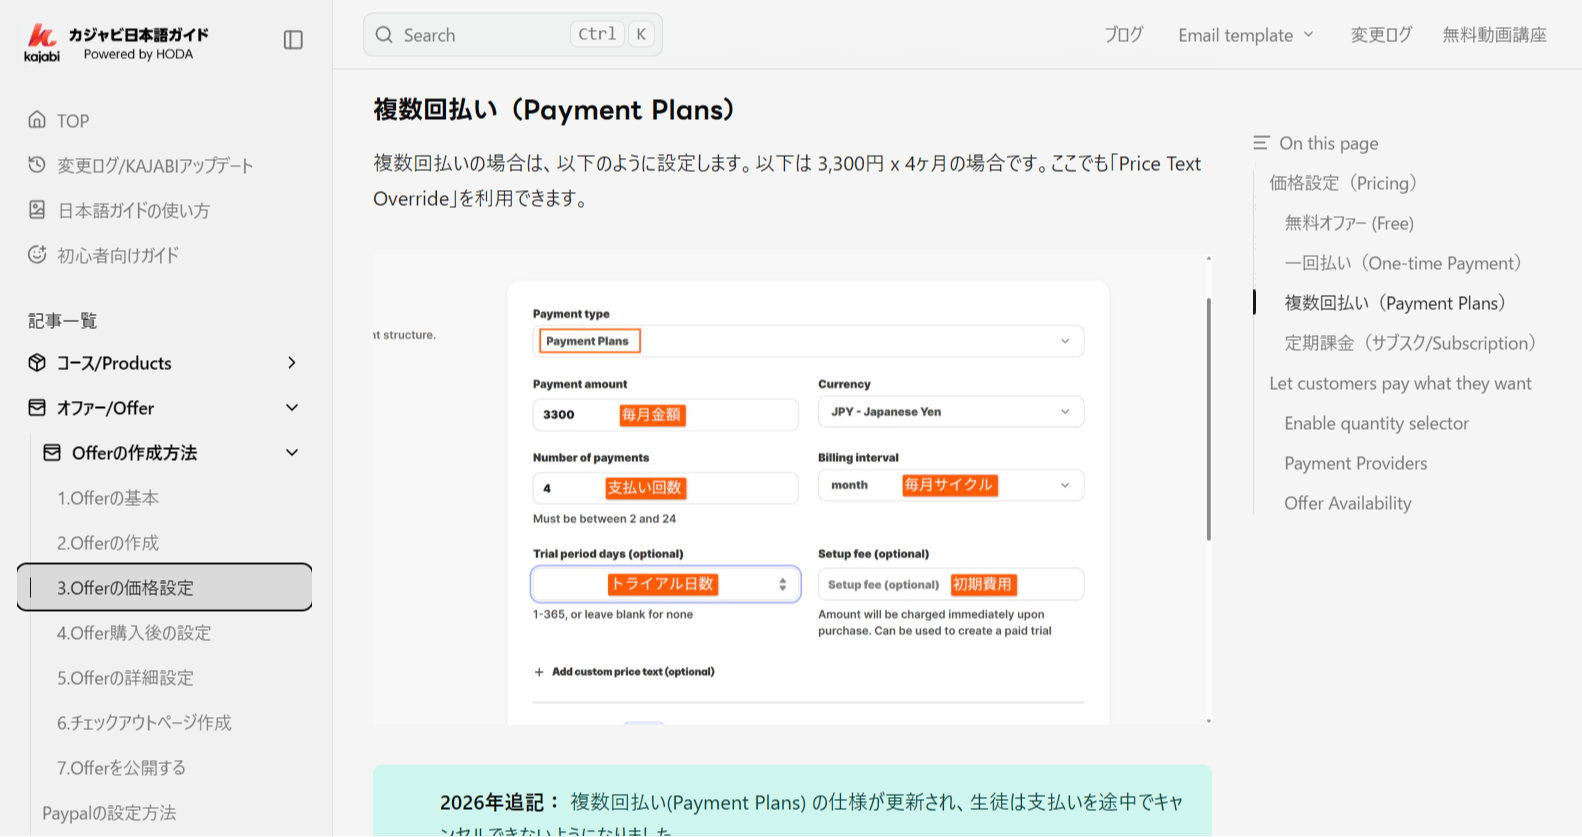Click the Setup fee field
Viewport: 1582px width, 837px height.
click(951, 585)
